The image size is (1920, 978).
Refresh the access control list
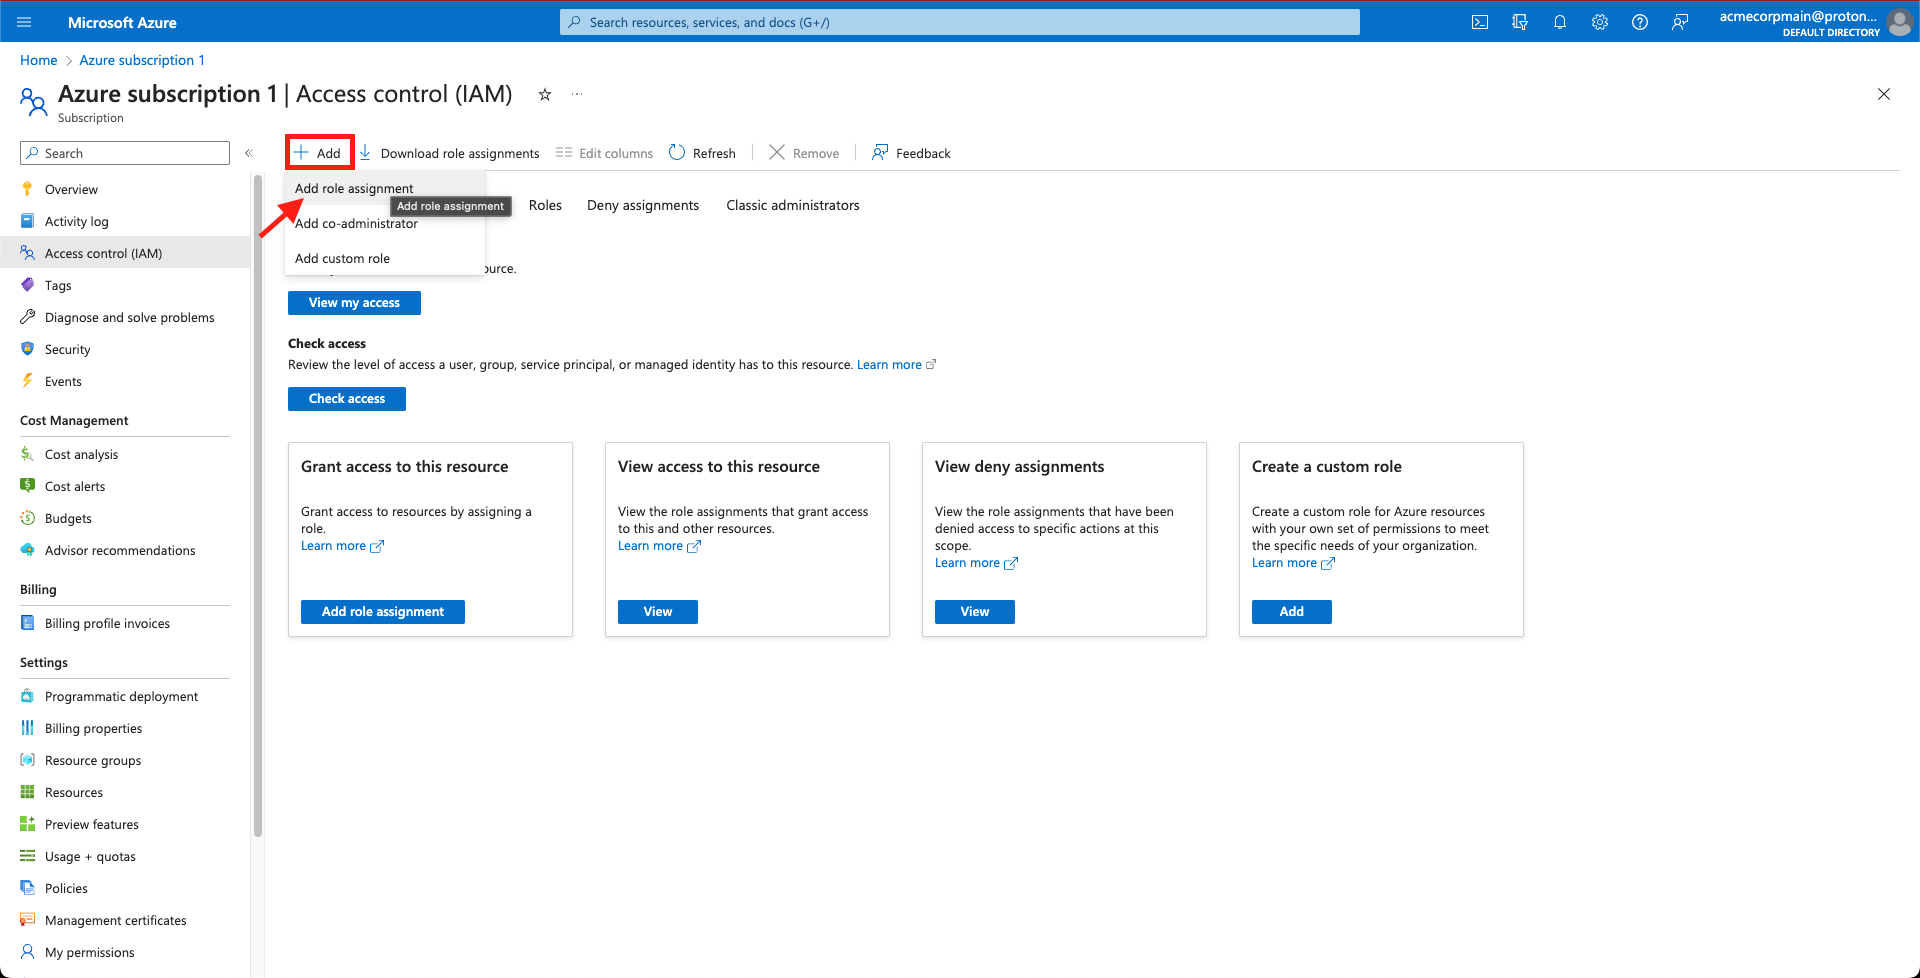(702, 153)
